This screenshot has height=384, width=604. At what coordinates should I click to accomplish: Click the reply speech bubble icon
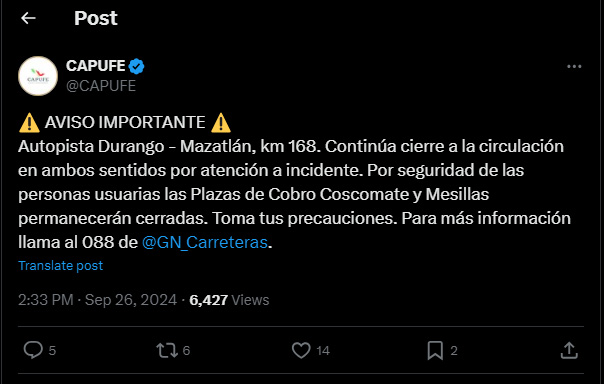click(x=33, y=350)
